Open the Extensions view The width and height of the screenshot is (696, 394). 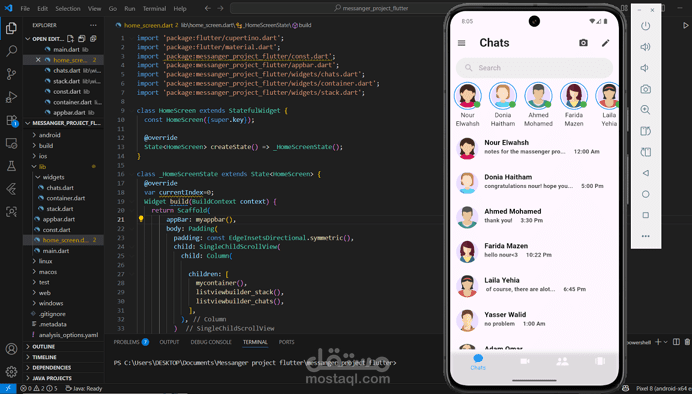pos(12,120)
